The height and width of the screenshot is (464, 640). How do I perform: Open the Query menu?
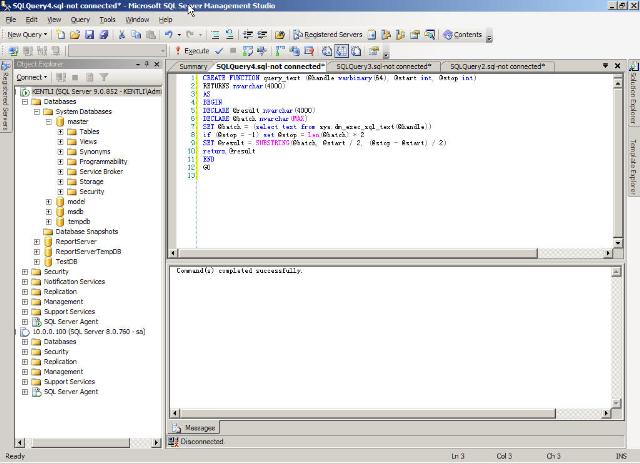point(80,19)
